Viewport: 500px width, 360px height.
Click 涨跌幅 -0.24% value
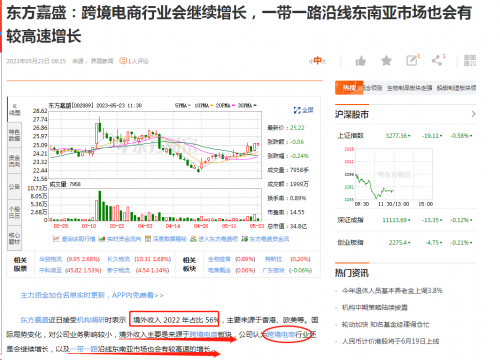299,156
